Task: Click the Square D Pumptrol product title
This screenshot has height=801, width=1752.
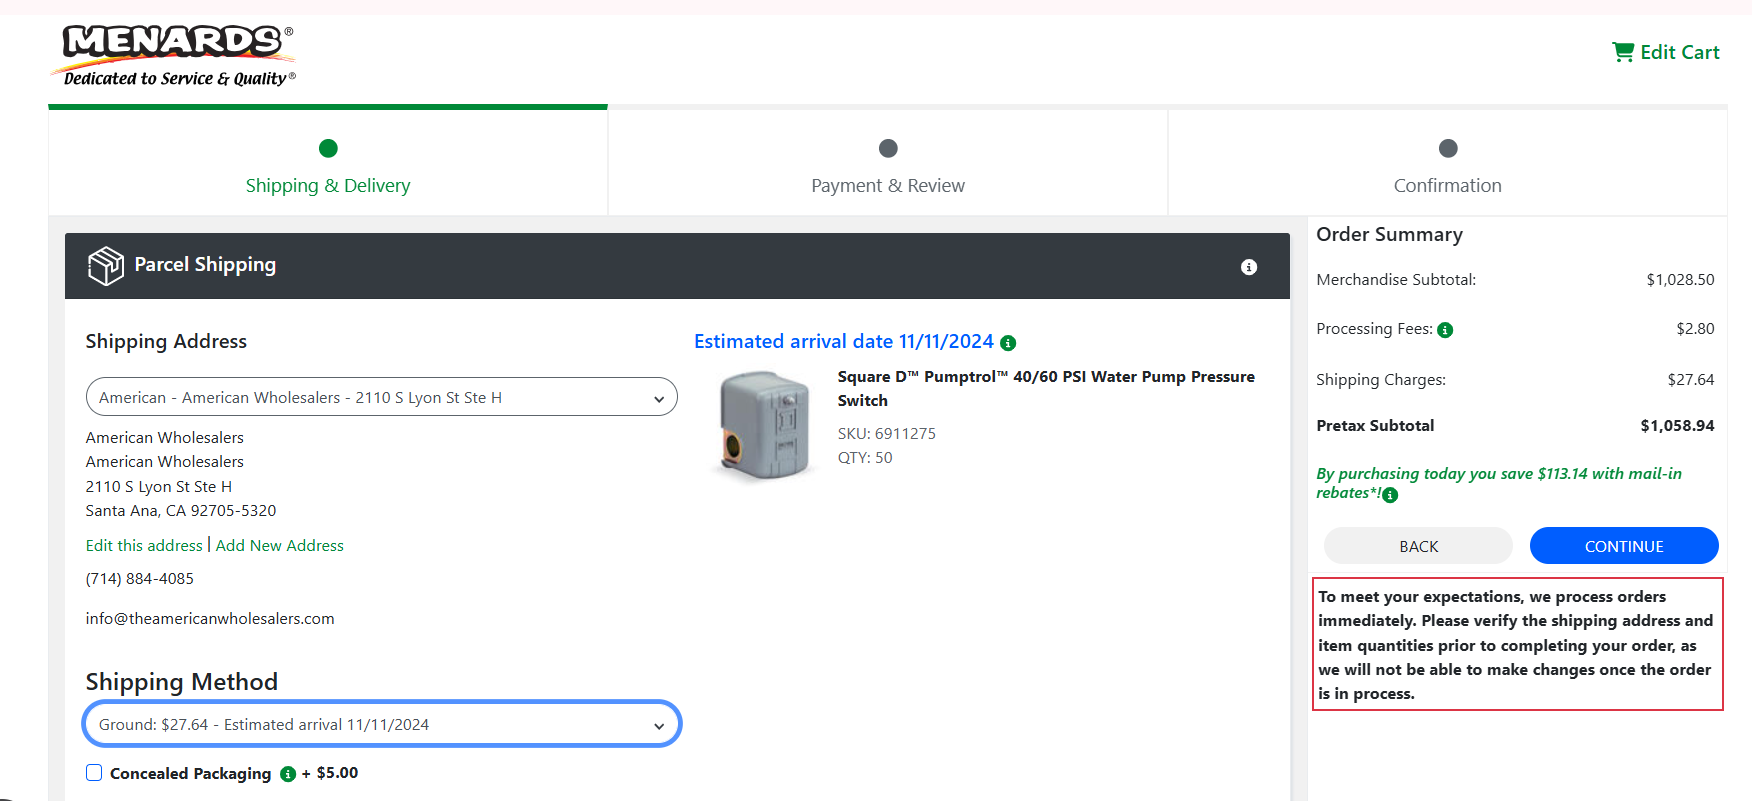Action: coord(1046,389)
